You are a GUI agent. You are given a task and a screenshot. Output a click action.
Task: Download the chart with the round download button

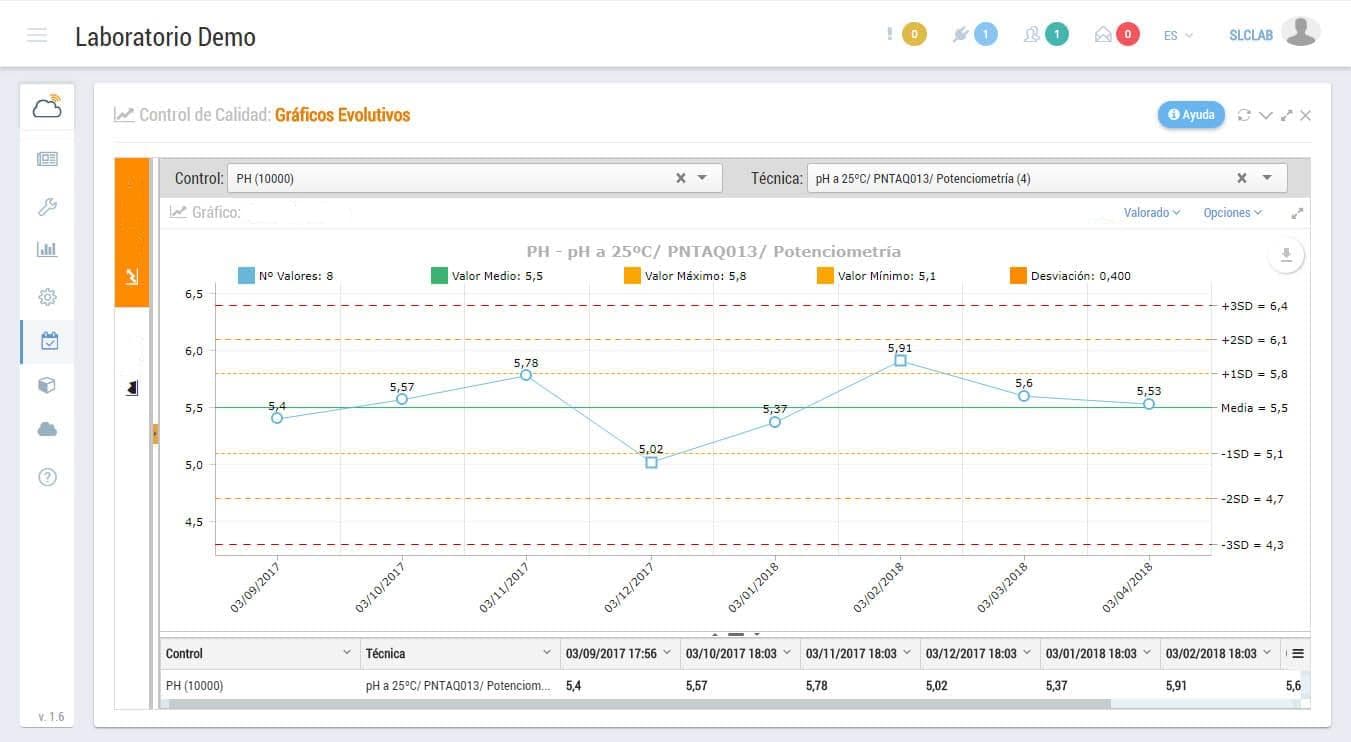1286,256
